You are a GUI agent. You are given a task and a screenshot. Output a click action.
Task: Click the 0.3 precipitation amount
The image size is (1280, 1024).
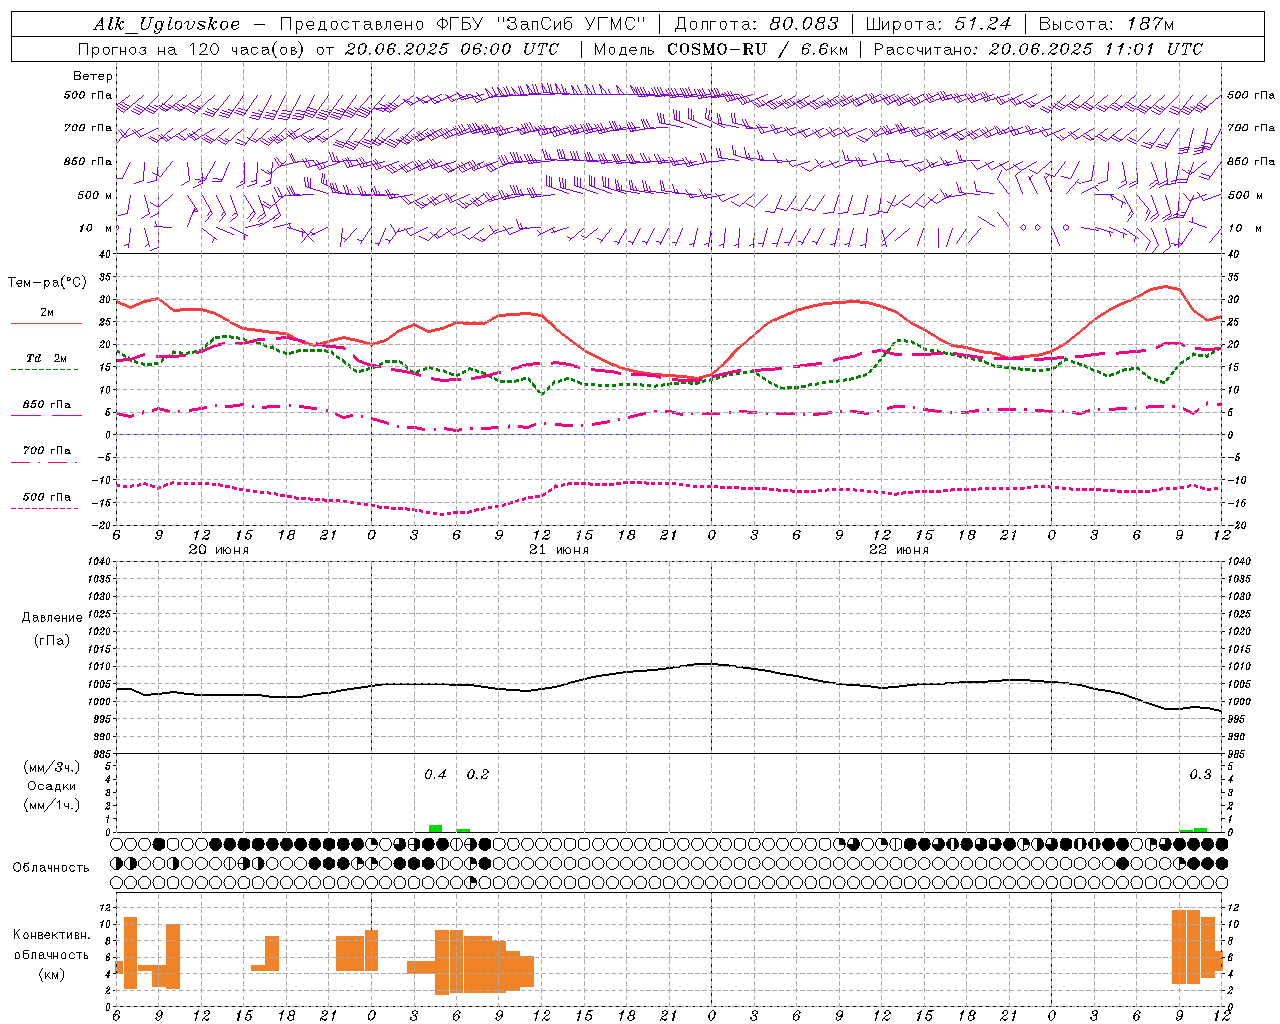click(1200, 775)
